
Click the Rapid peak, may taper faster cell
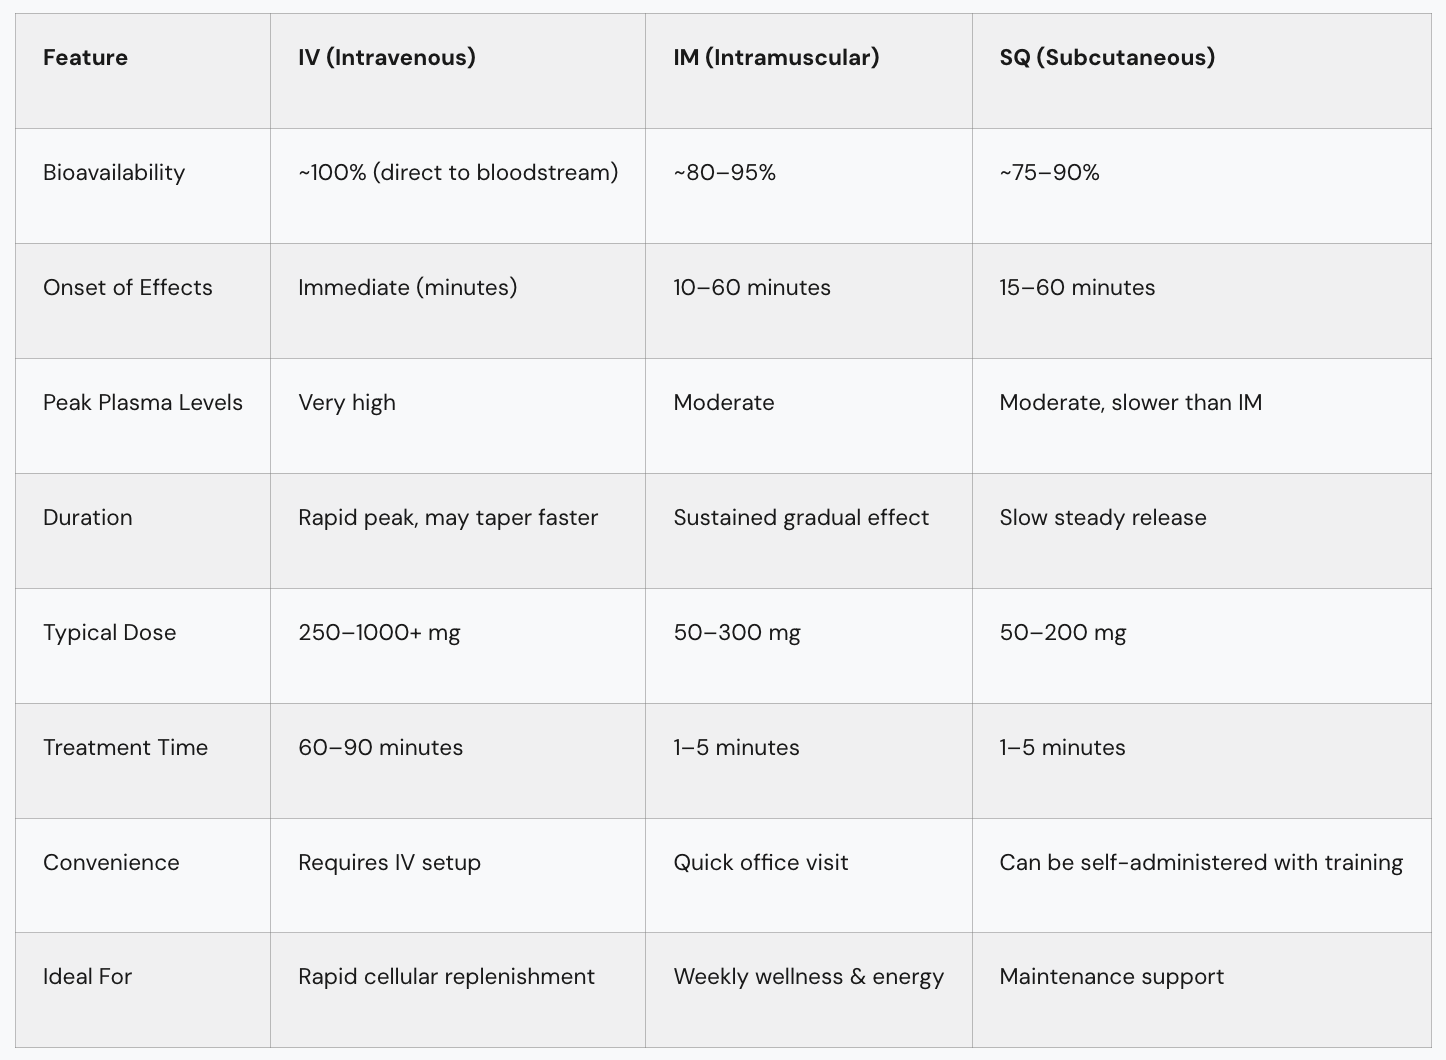448,518
